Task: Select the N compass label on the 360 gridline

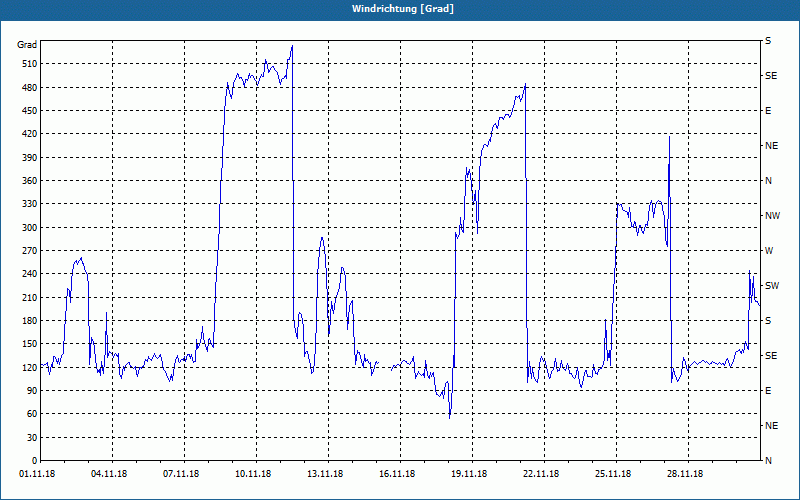Action: point(768,181)
